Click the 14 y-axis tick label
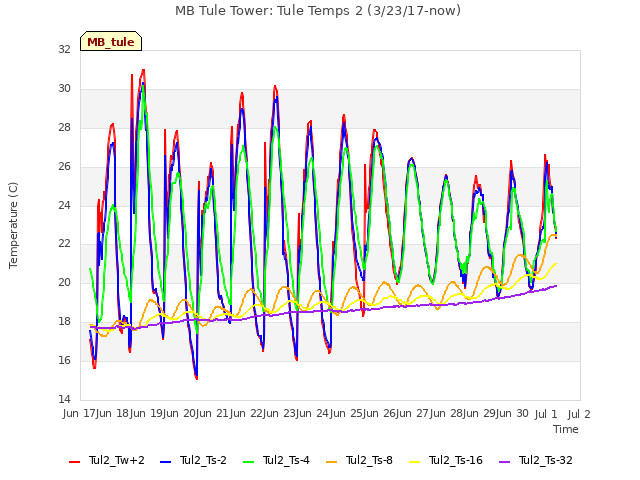 pyautogui.click(x=64, y=399)
